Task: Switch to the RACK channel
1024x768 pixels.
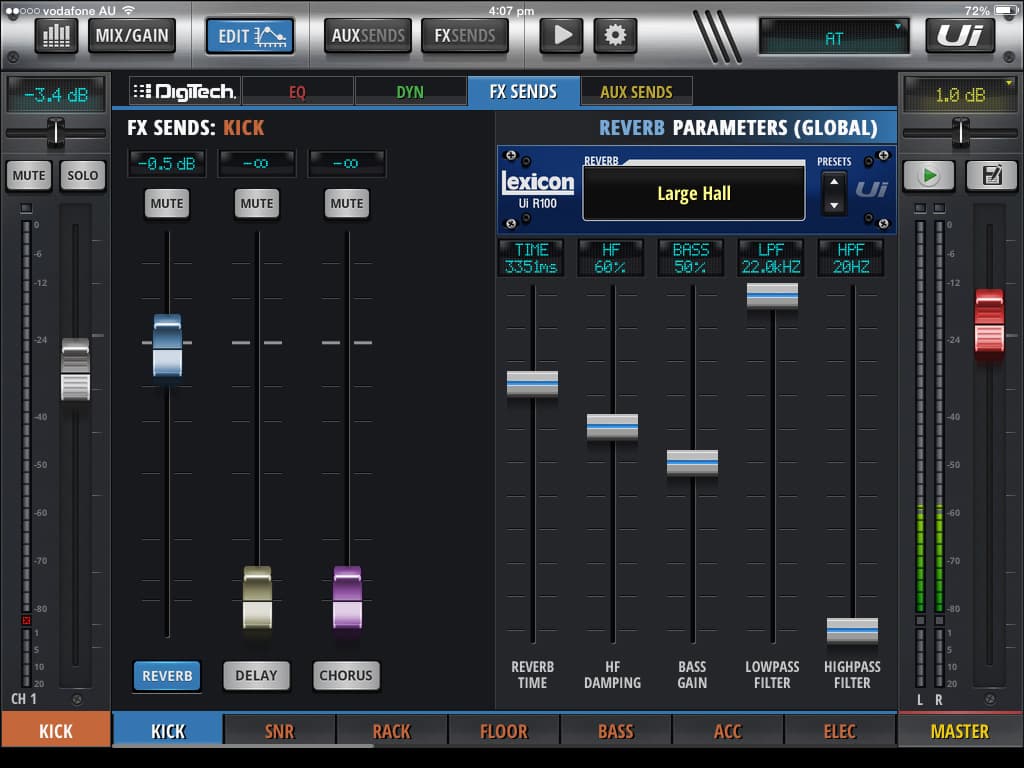Action: click(x=392, y=731)
